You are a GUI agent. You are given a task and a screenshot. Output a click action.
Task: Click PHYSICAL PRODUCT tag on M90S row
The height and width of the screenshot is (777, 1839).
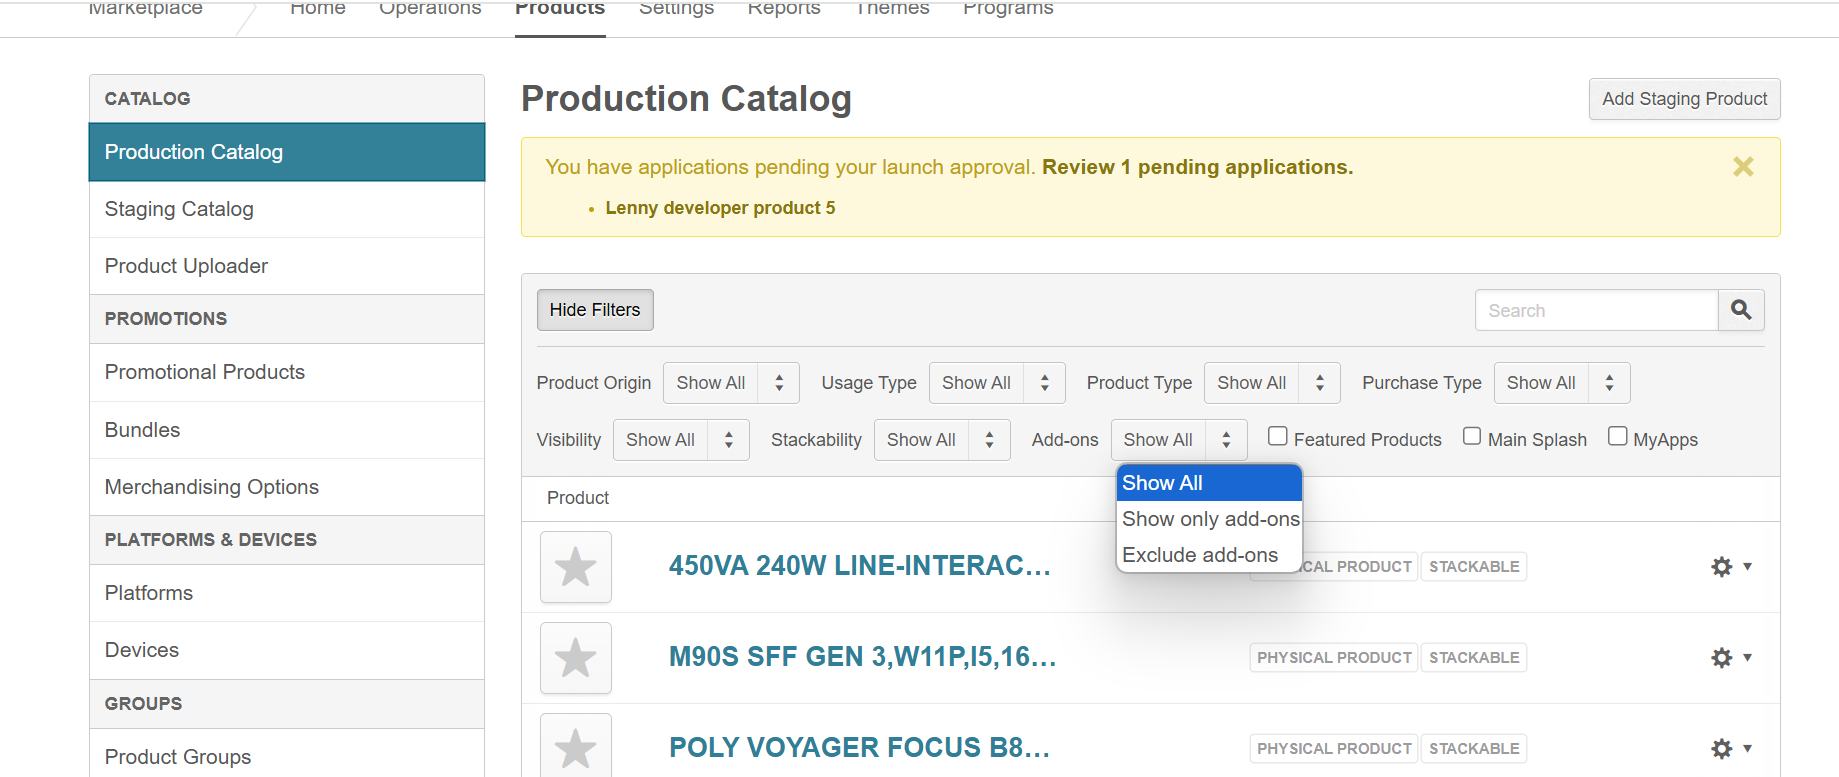(1334, 658)
